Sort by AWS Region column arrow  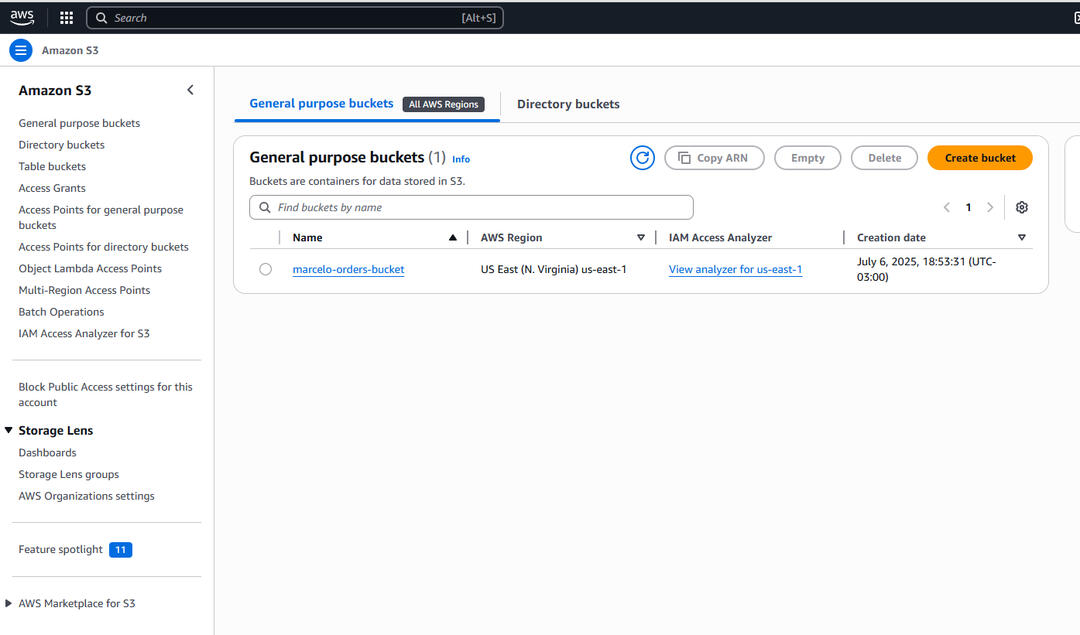pos(641,238)
